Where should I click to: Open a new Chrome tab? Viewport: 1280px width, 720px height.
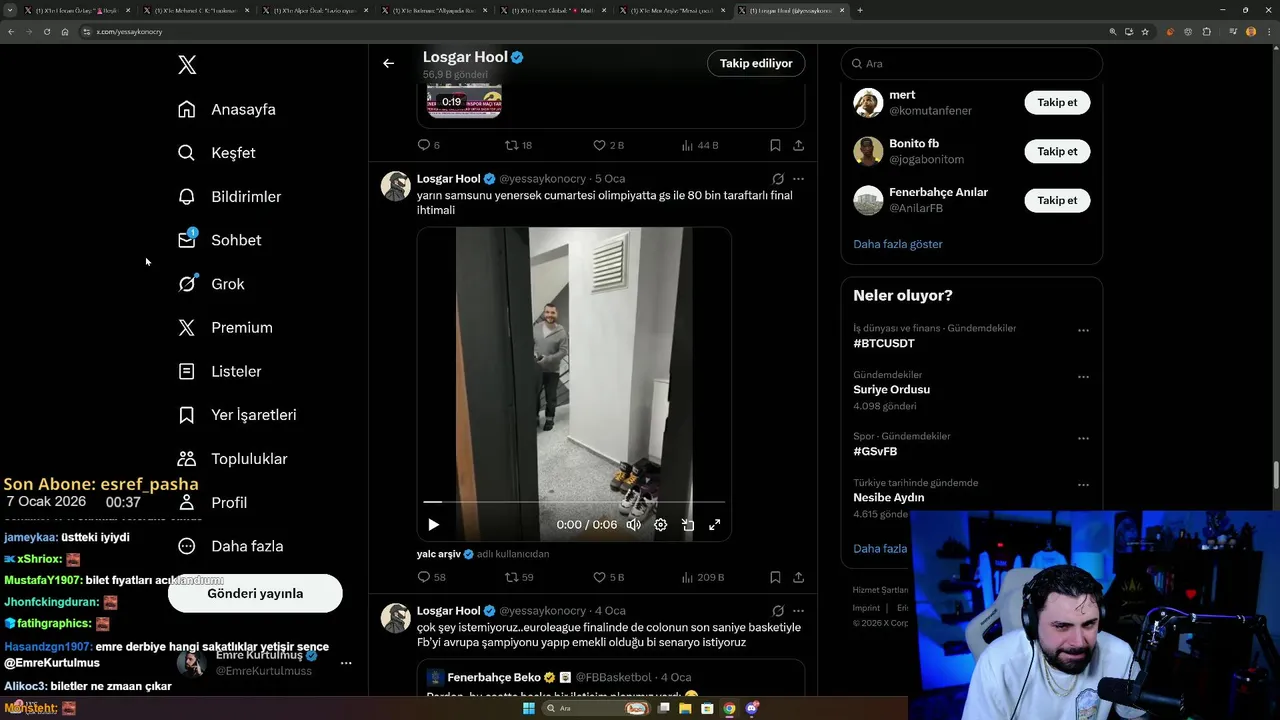click(860, 10)
